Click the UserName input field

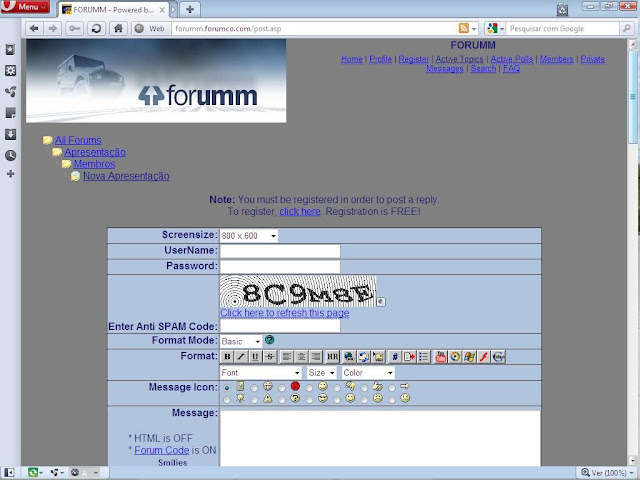pos(280,251)
